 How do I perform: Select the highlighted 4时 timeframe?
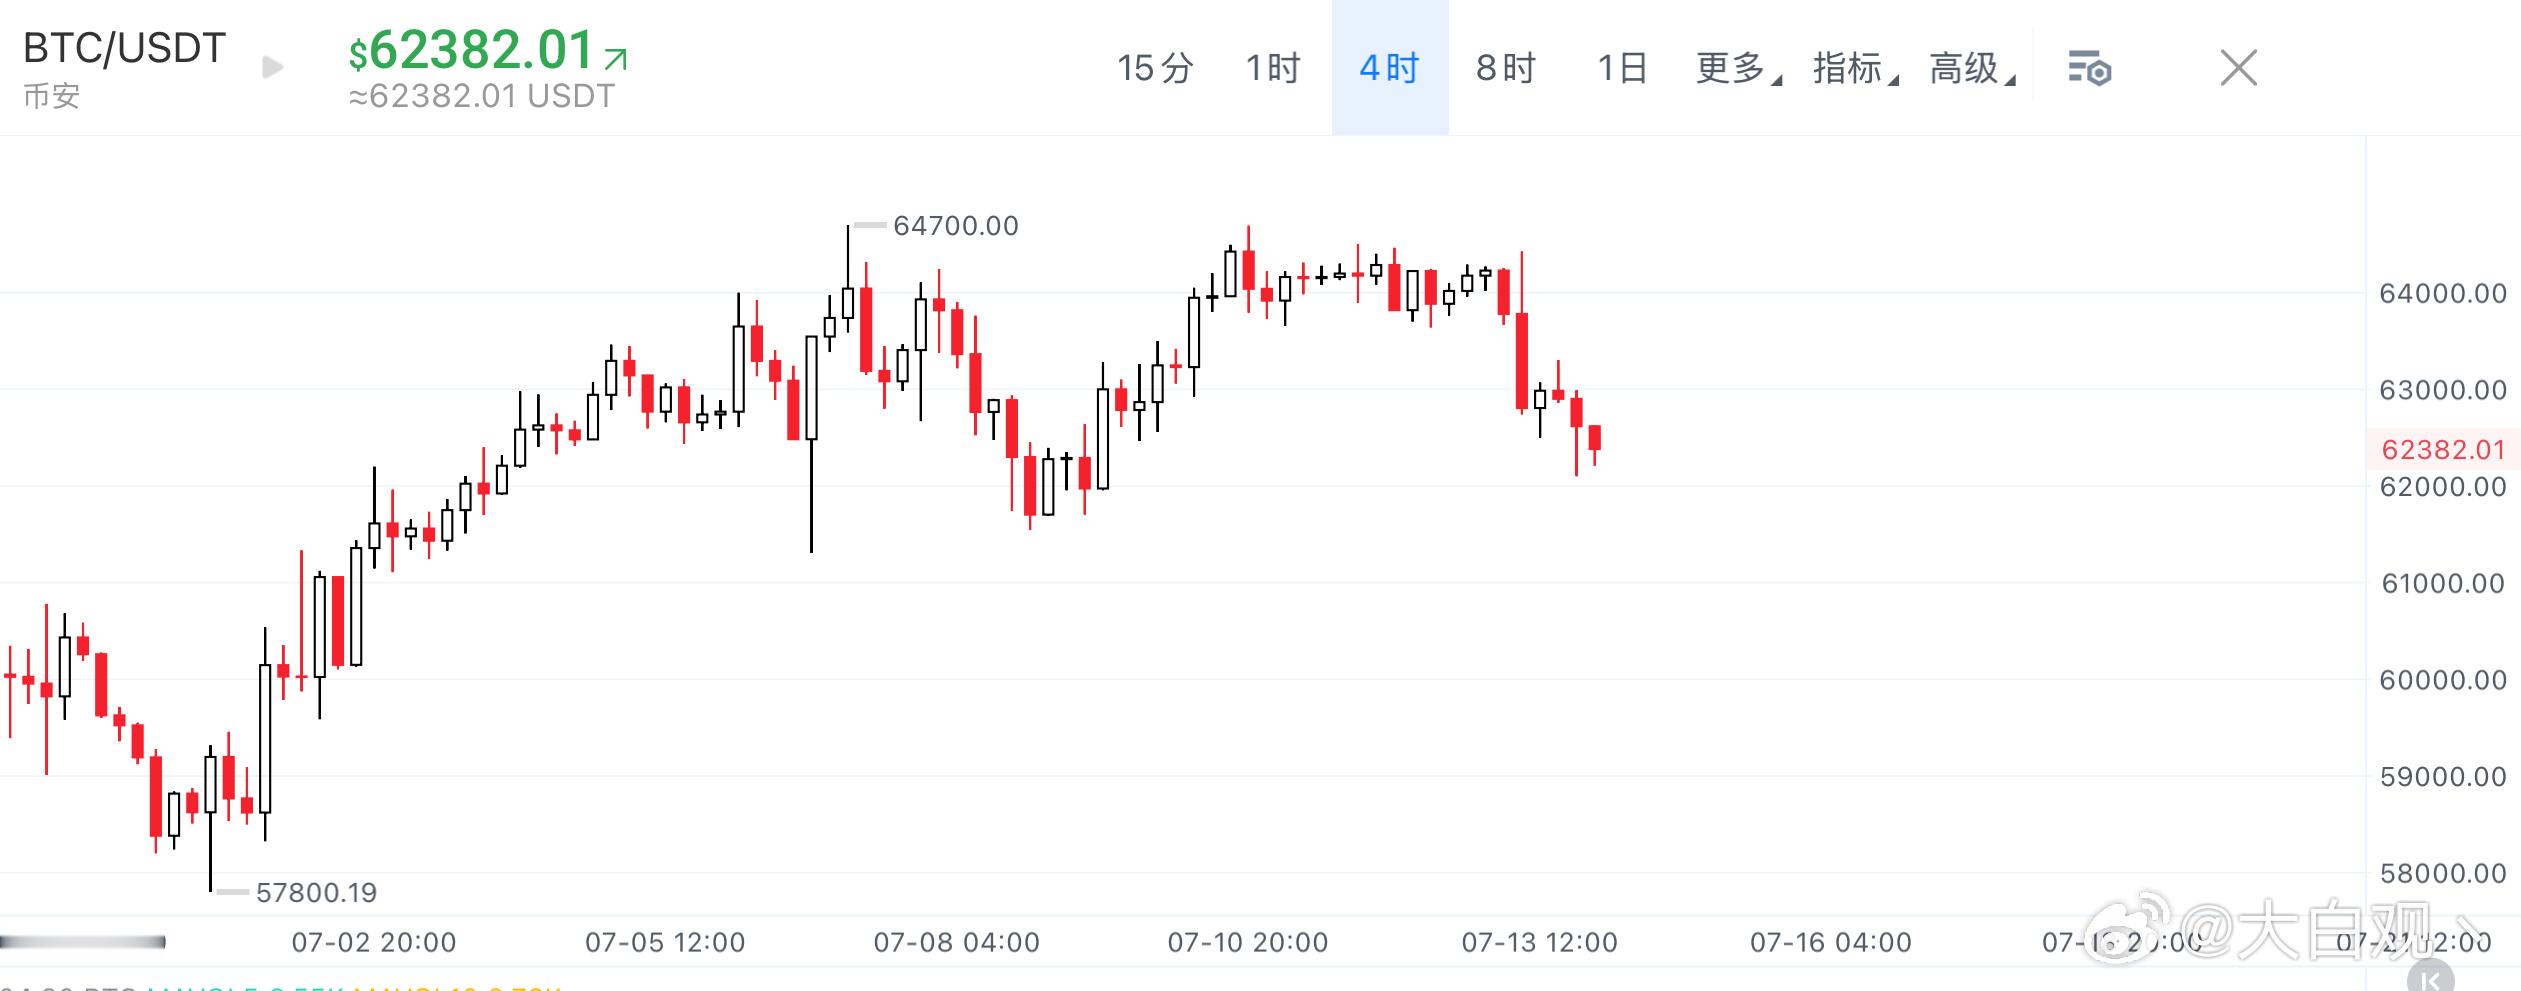[x=1389, y=68]
